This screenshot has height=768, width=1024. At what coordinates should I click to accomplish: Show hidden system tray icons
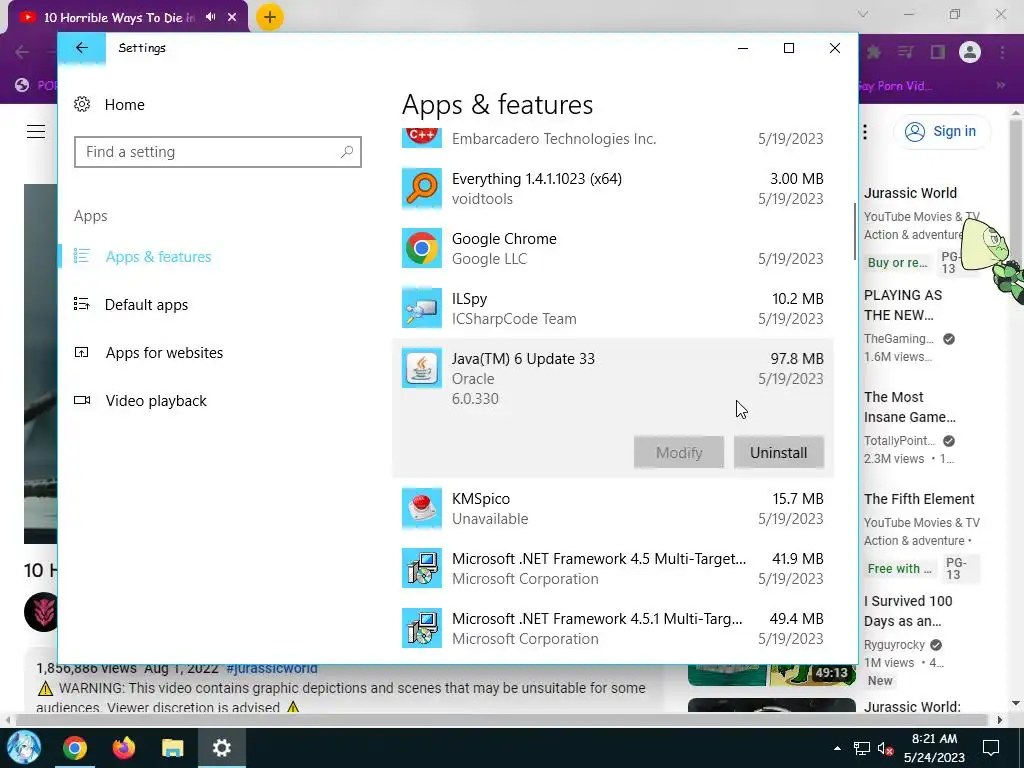tap(837, 748)
